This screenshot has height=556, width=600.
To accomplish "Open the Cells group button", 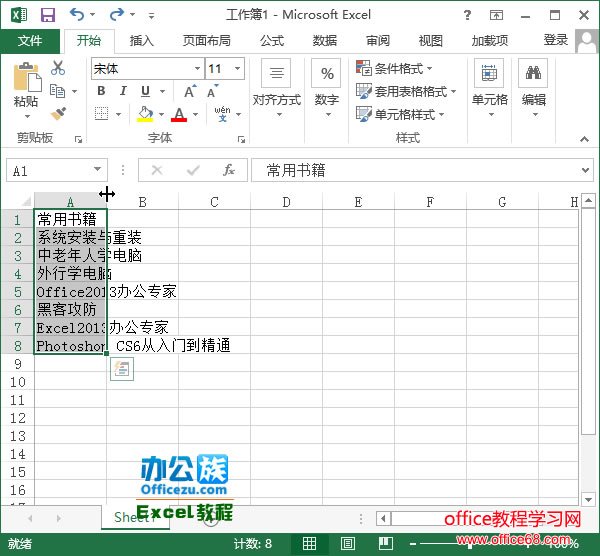I will pos(489,73).
